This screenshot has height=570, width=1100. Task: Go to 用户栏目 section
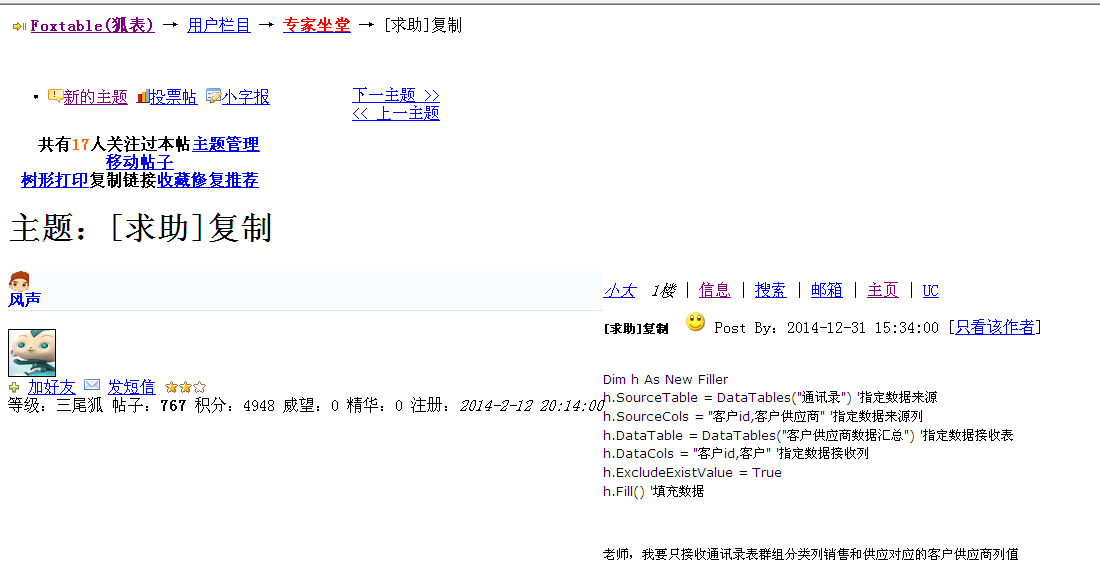coord(219,26)
